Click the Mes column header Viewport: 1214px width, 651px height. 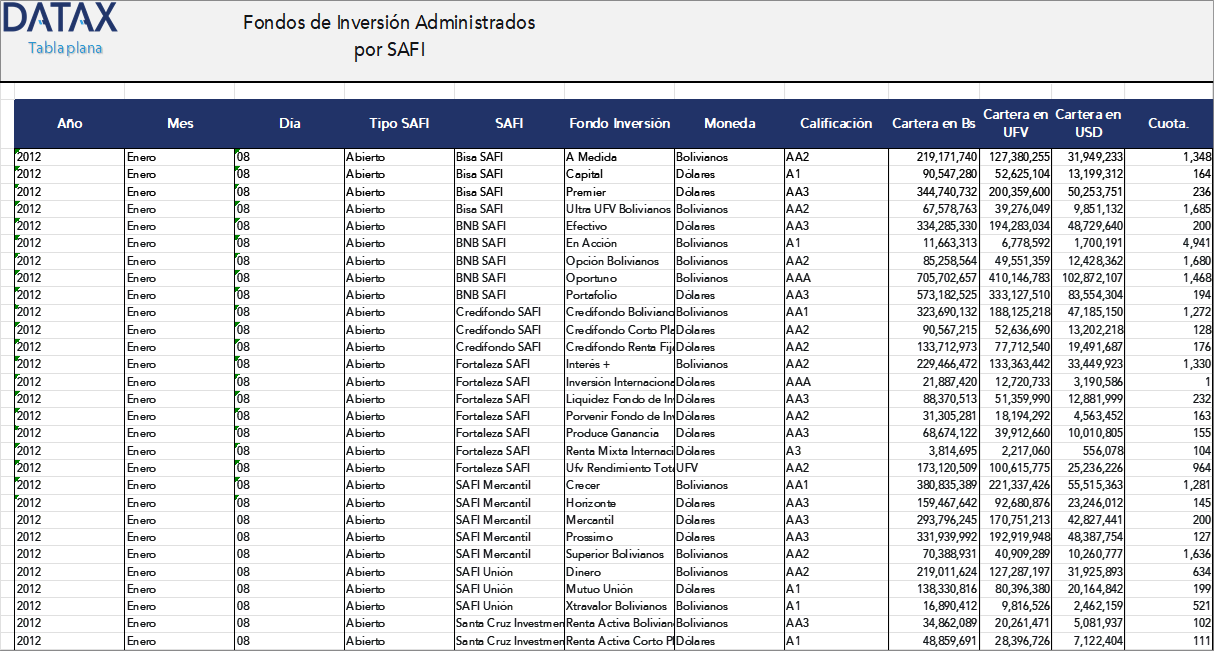pyautogui.click(x=180, y=123)
